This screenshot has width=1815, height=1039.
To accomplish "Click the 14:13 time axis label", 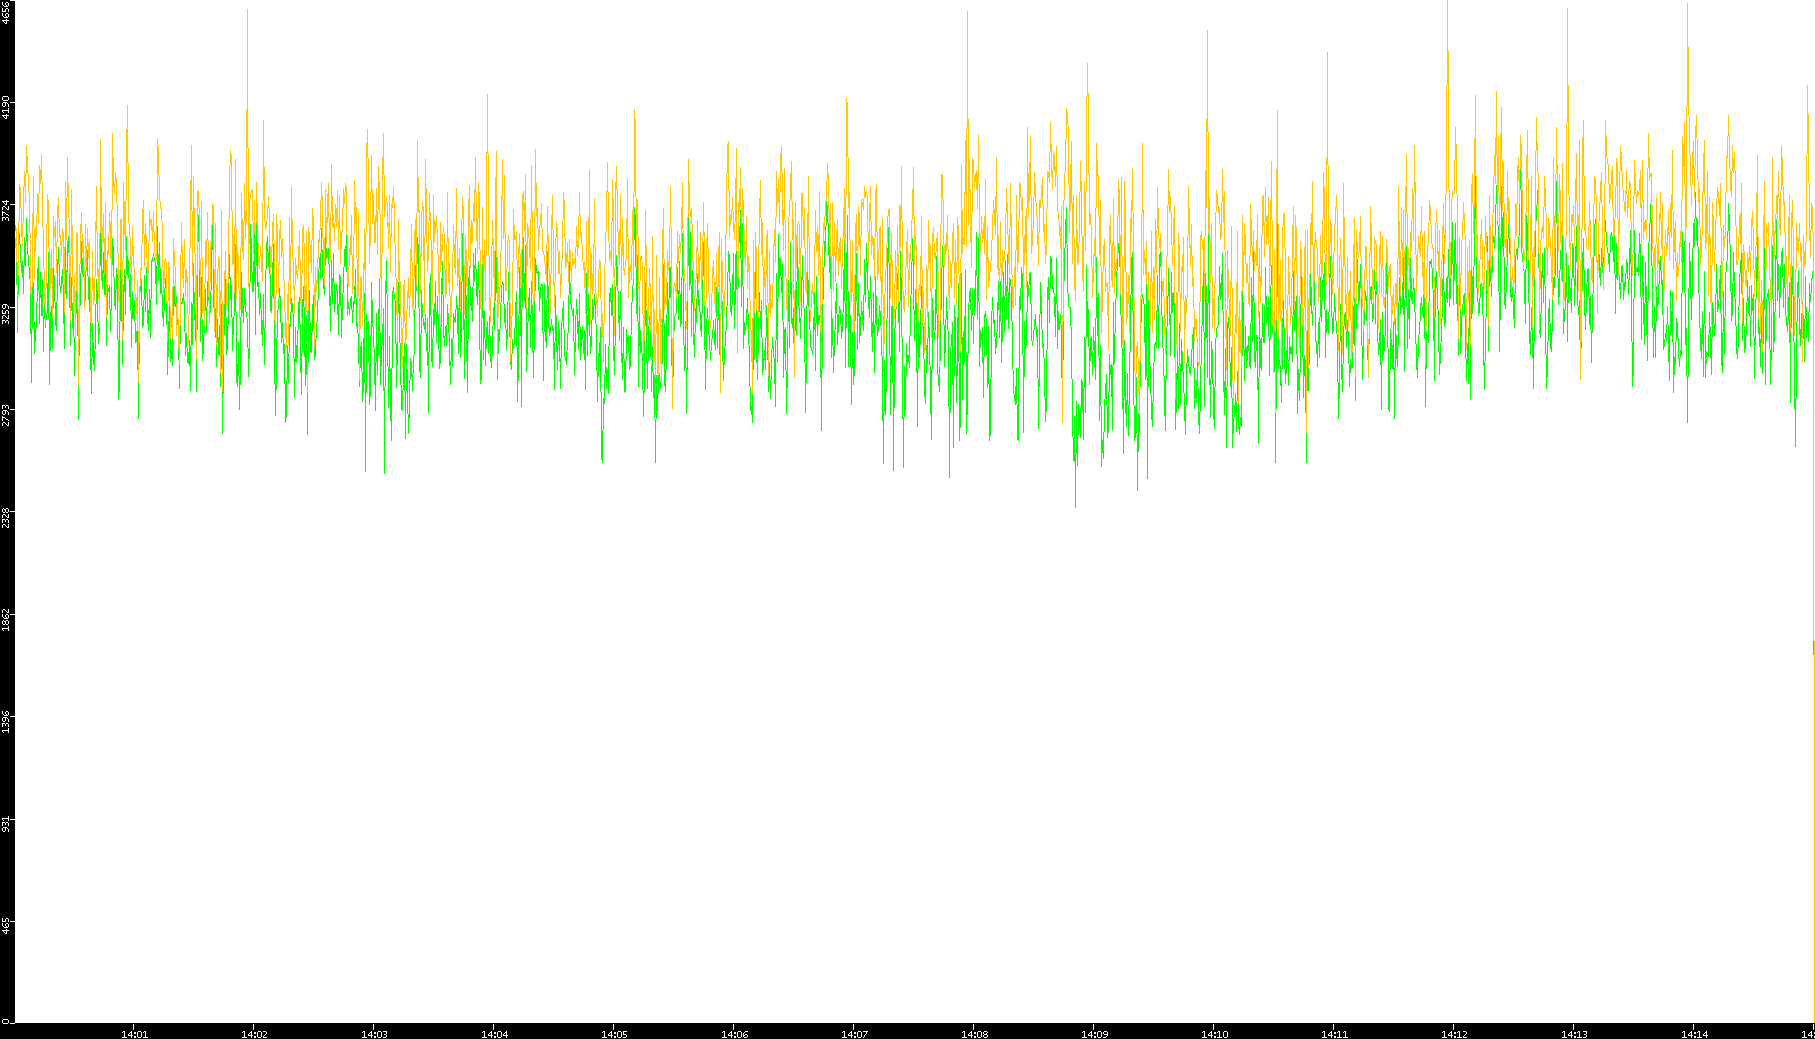I will coord(1574,1034).
